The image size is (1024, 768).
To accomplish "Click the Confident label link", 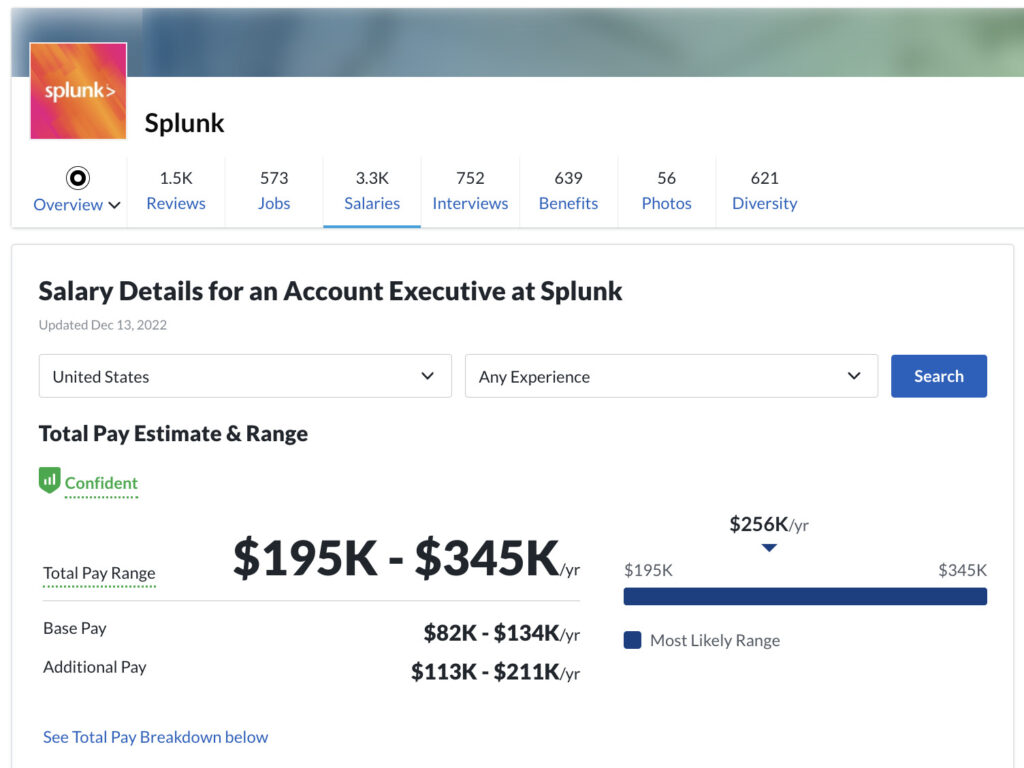I will coord(101,483).
